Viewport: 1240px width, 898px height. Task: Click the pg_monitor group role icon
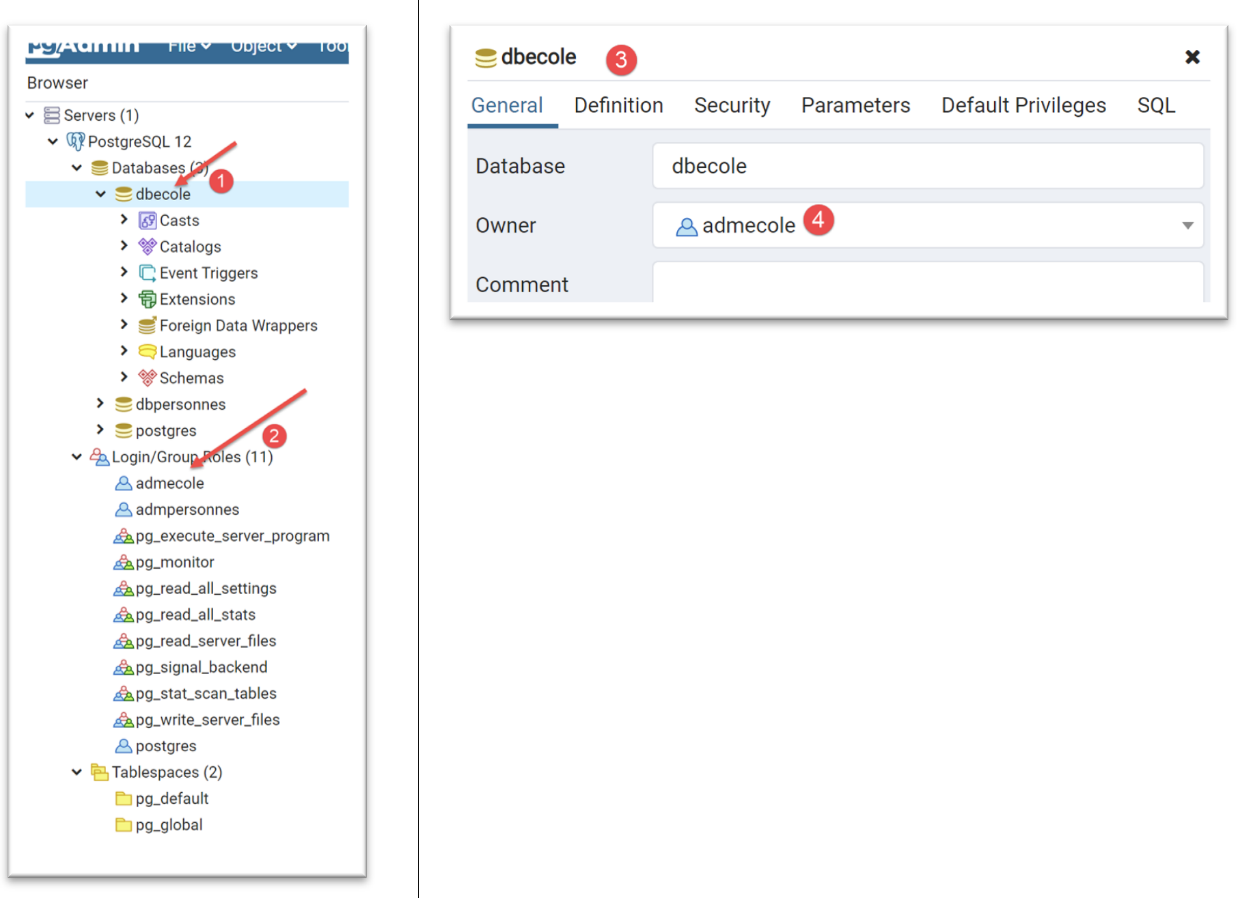[123, 562]
